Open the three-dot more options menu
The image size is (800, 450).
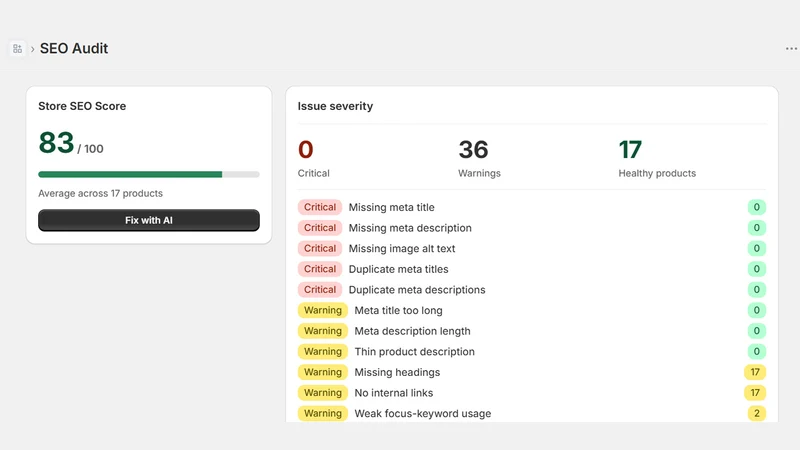791,48
